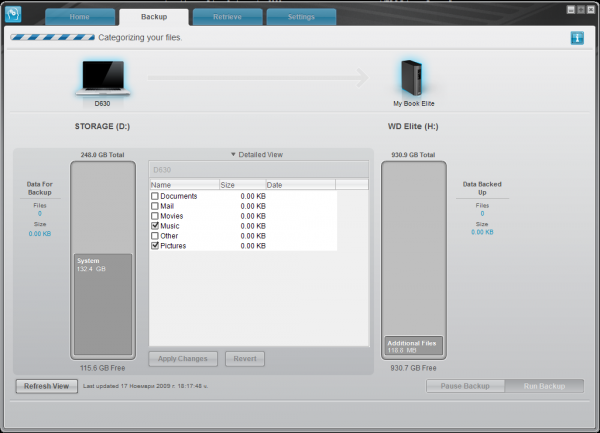Sort by the Size column header
Viewport: 600px width, 433px height.
[x=243, y=185]
